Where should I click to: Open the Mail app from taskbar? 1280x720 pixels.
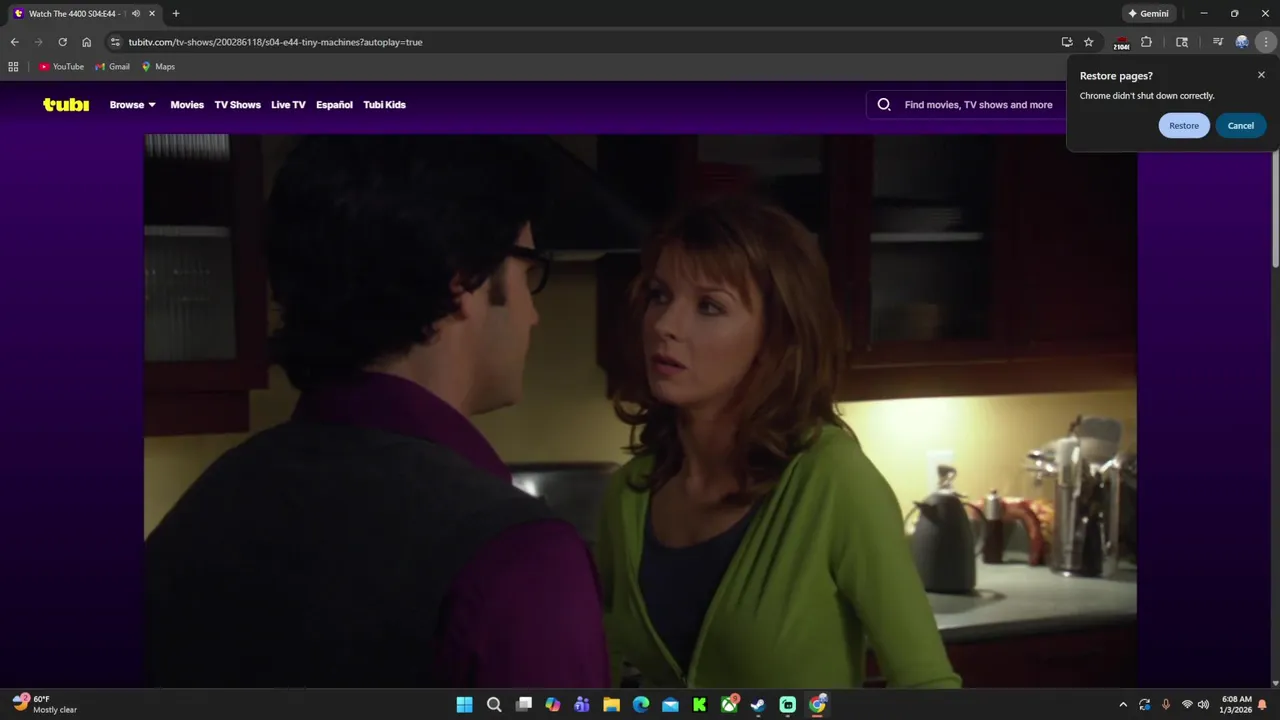[x=670, y=705]
